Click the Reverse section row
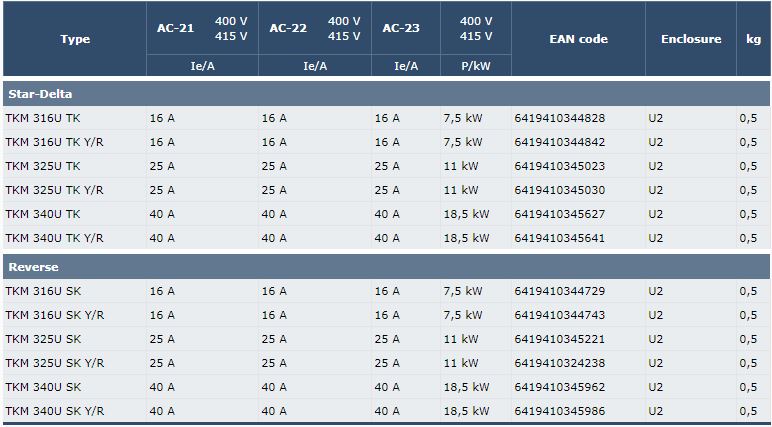The width and height of the screenshot is (772, 427). [x=386, y=267]
